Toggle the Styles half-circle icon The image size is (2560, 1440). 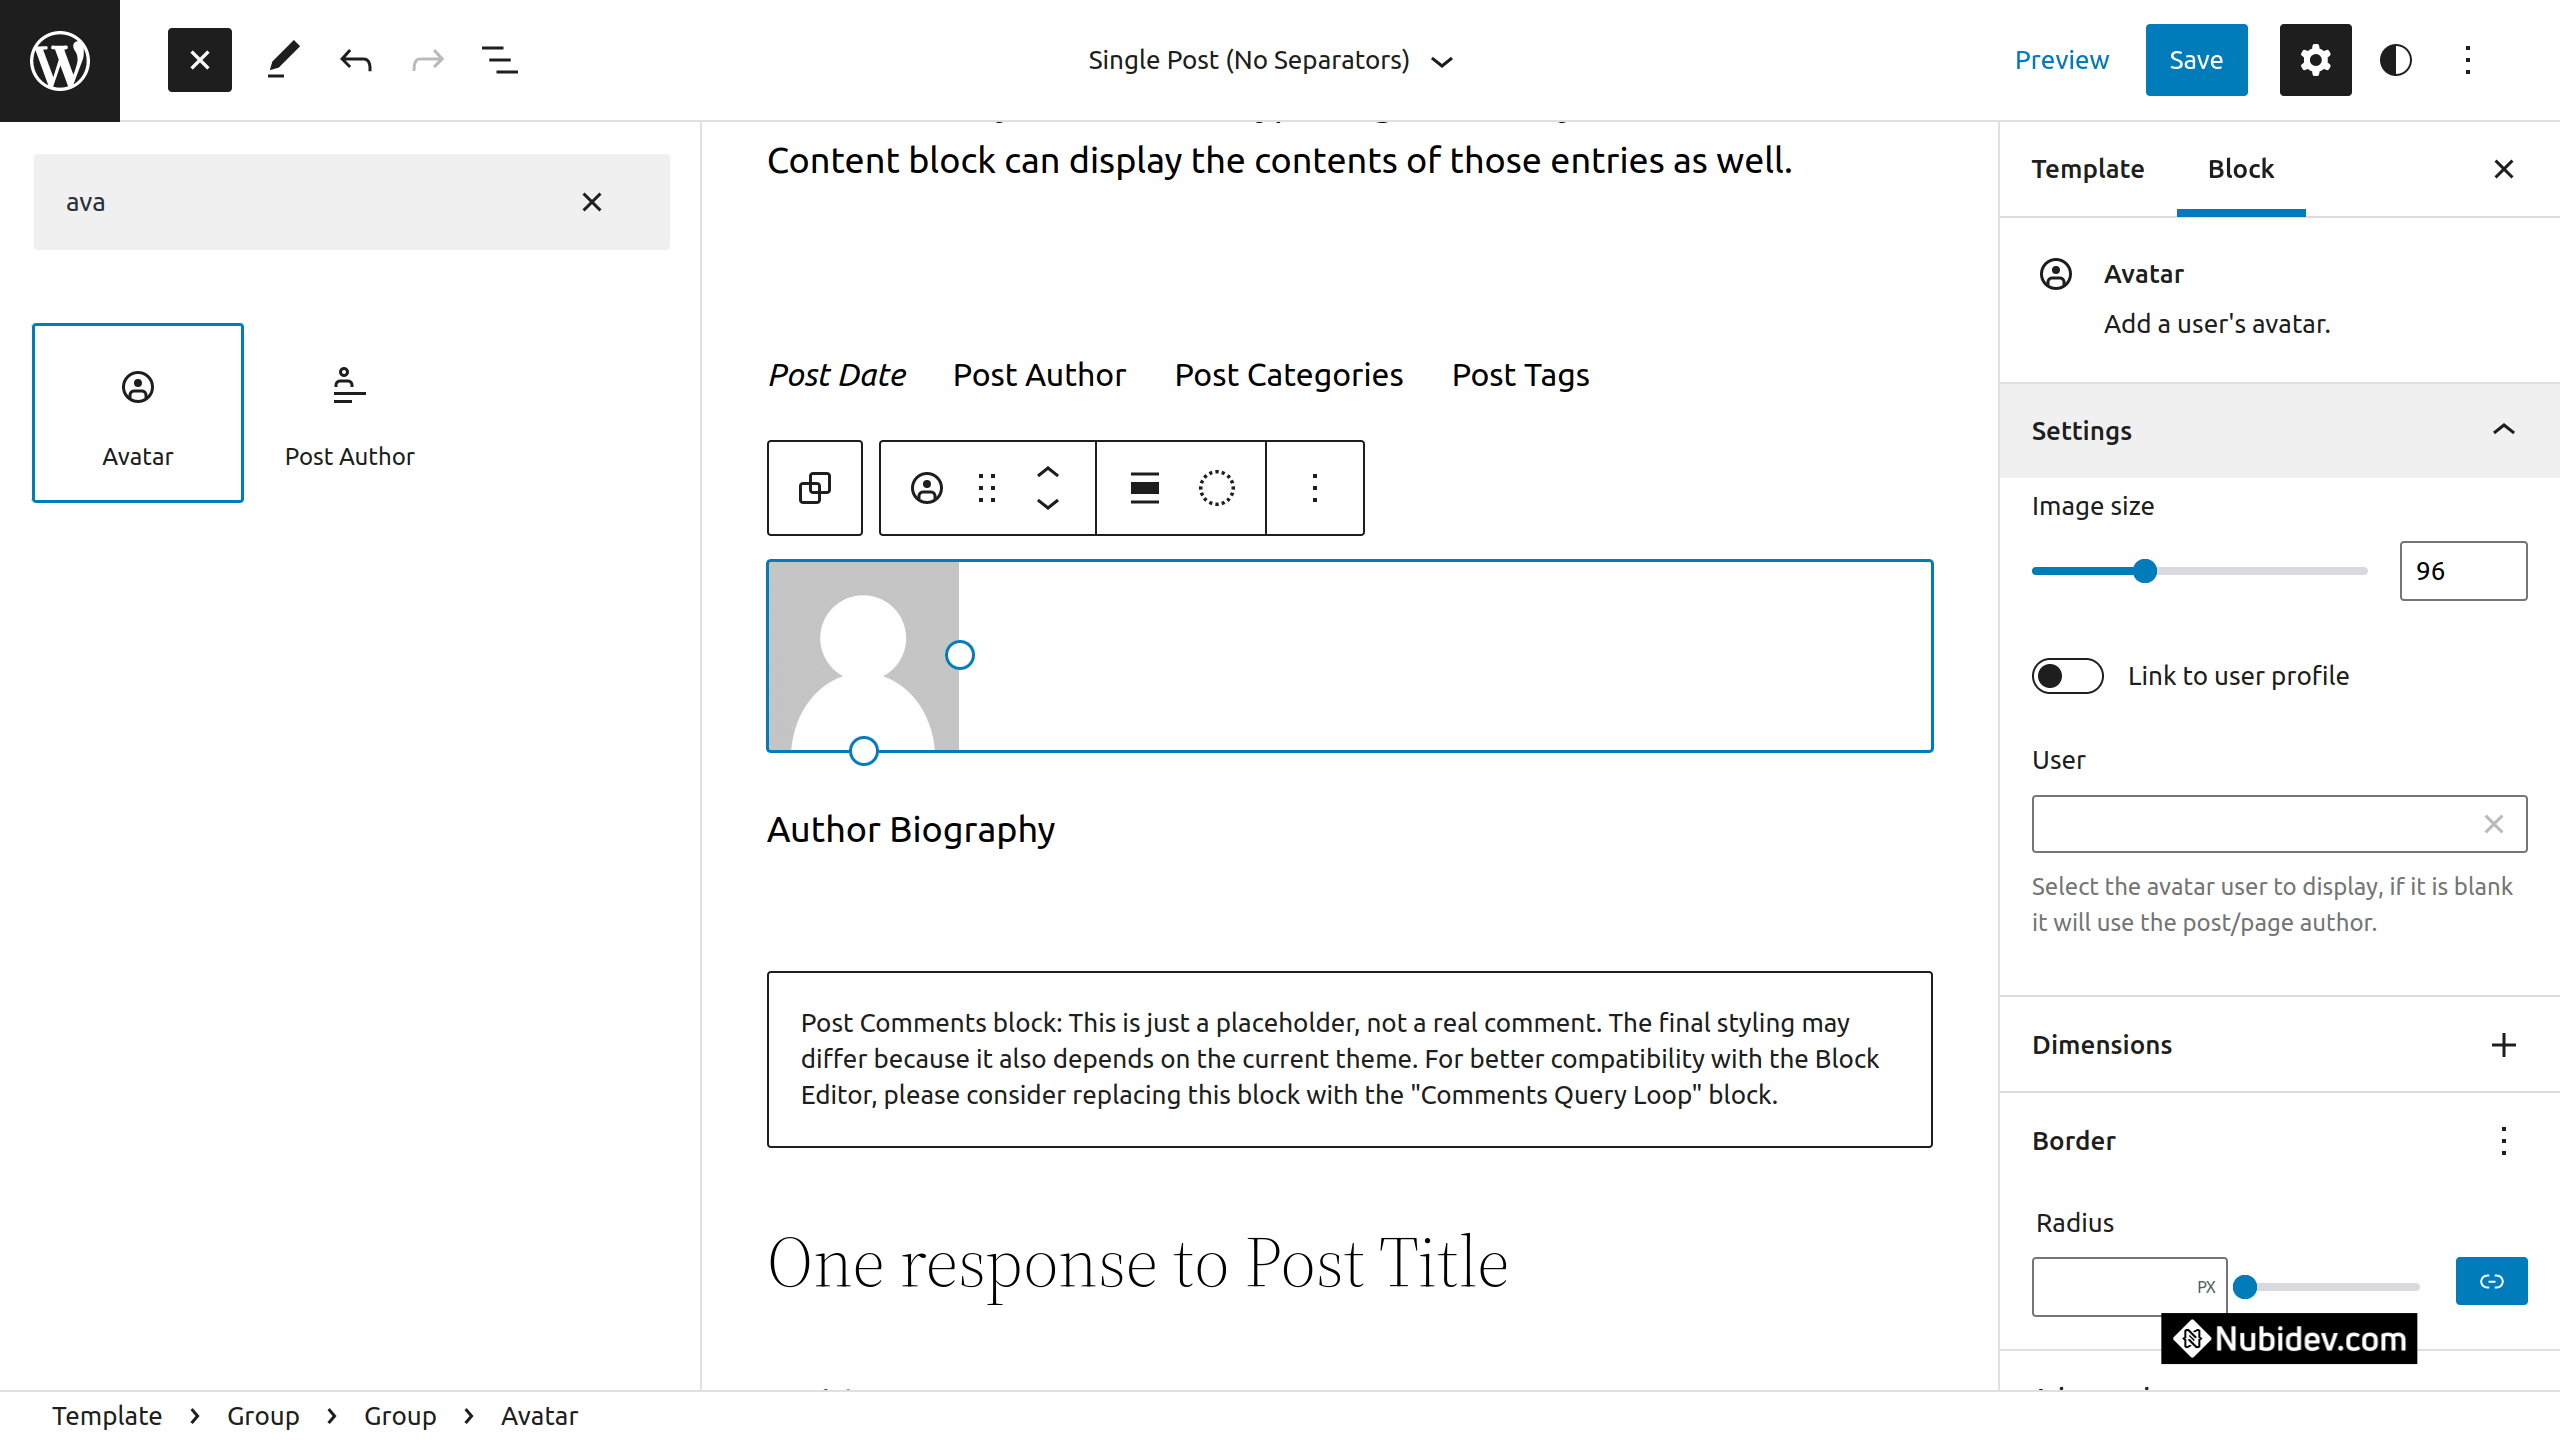pyautogui.click(x=2395, y=60)
